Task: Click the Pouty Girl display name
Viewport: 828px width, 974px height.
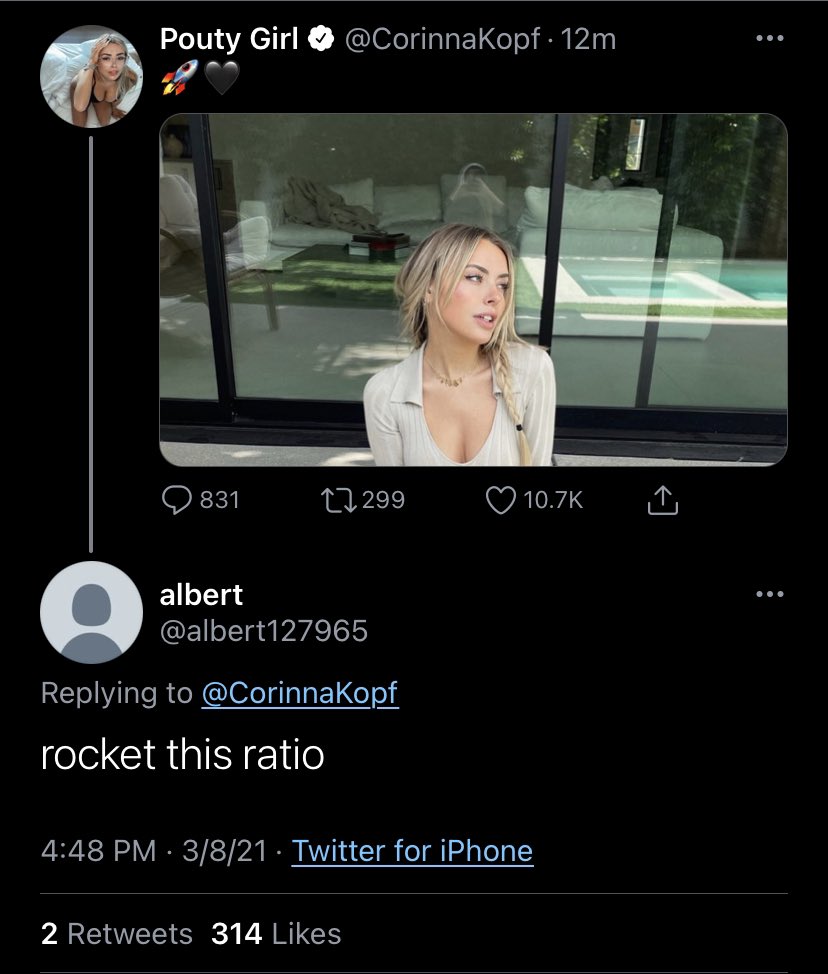Action: (x=229, y=39)
